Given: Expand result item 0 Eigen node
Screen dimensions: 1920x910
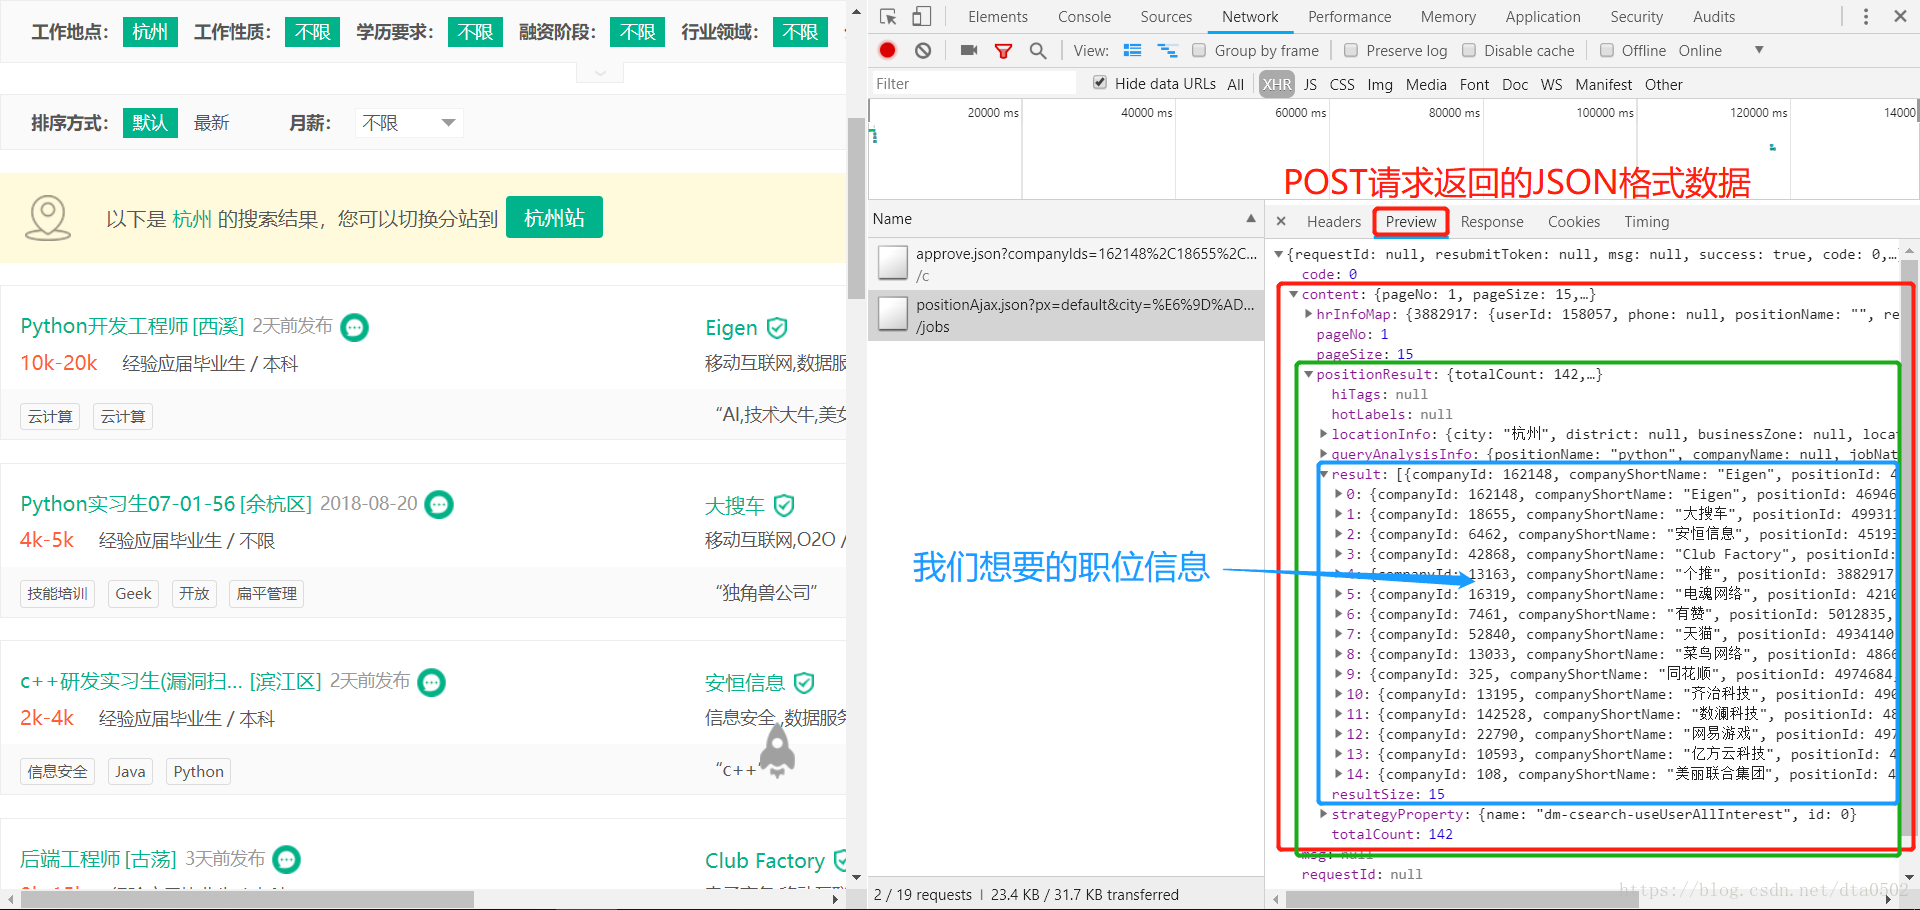Looking at the screenshot, I should point(1338,494).
